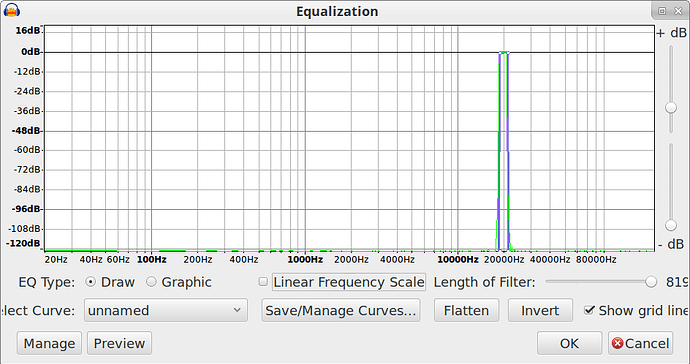Select the Graphic EQ type radio button
The height and width of the screenshot is (364, 690).
151,282
